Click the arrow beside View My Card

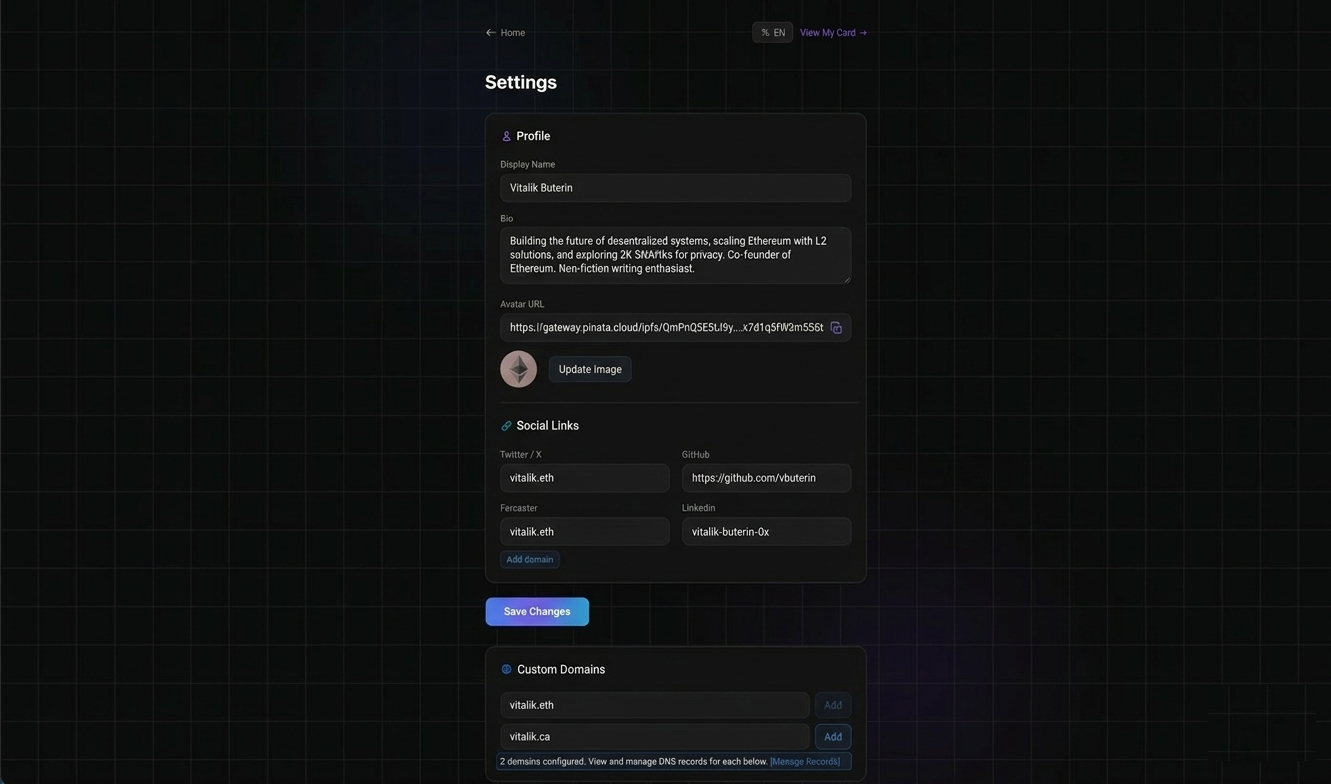[x=862, y=32]
